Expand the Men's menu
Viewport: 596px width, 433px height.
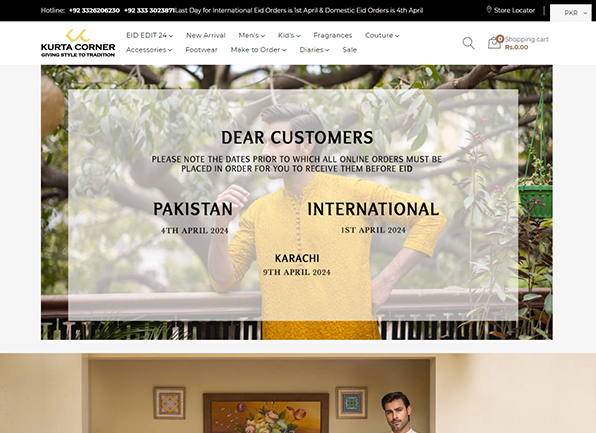click(252, 35)
